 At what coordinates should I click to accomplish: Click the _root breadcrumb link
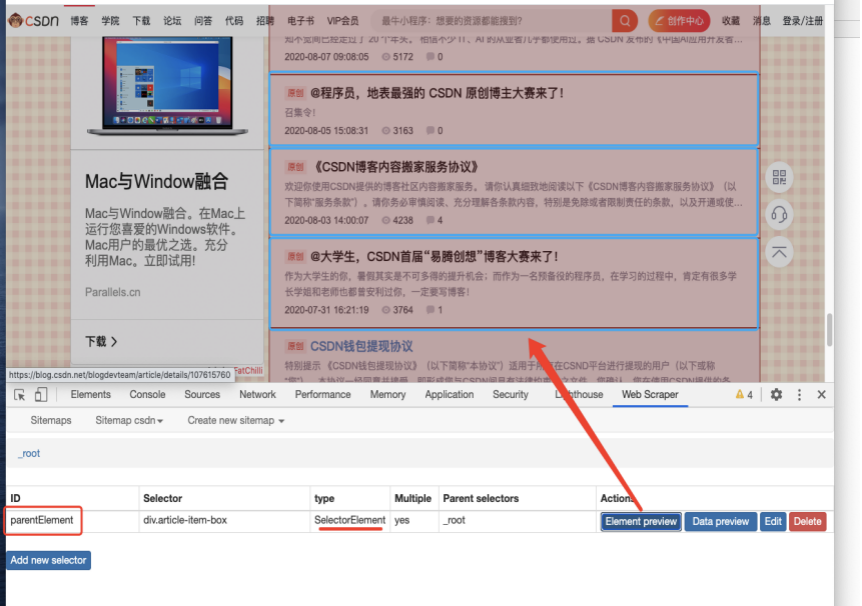[29, 453]
